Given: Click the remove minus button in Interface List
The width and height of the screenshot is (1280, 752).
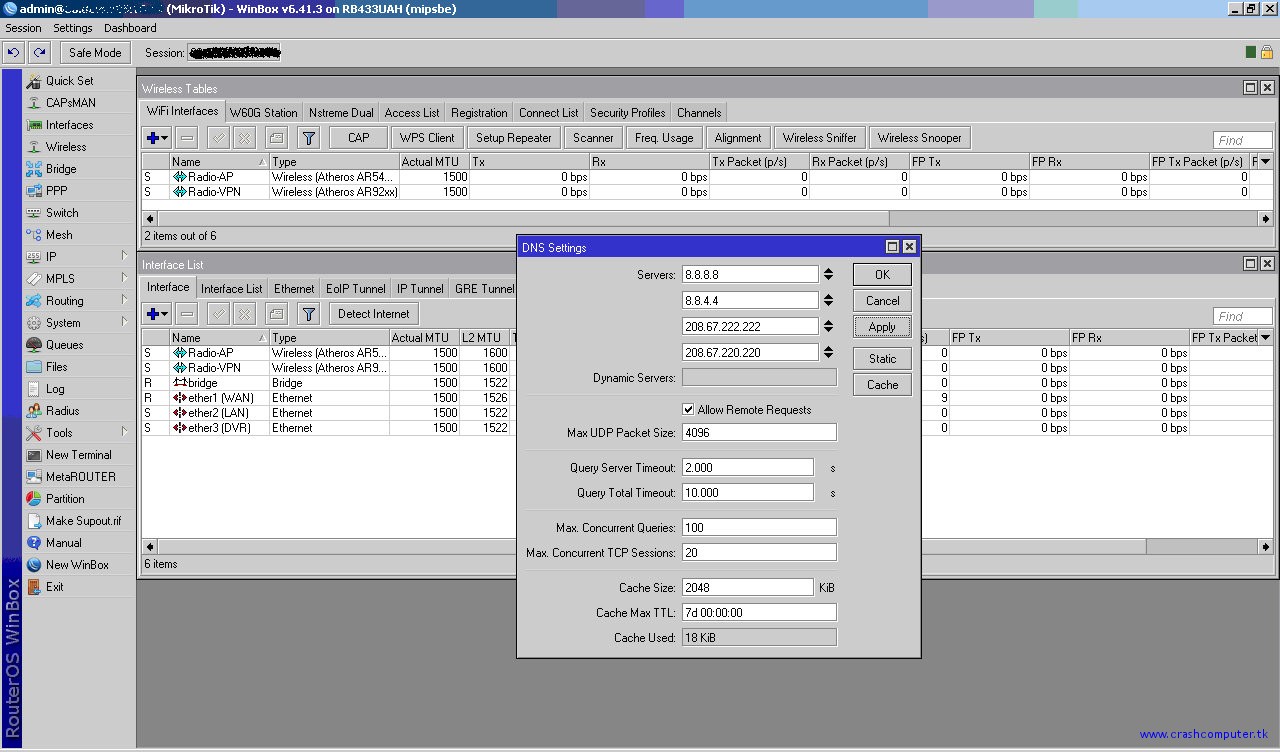Looking at the screenshot, I should pyautogui.click(x=187, y=314).
